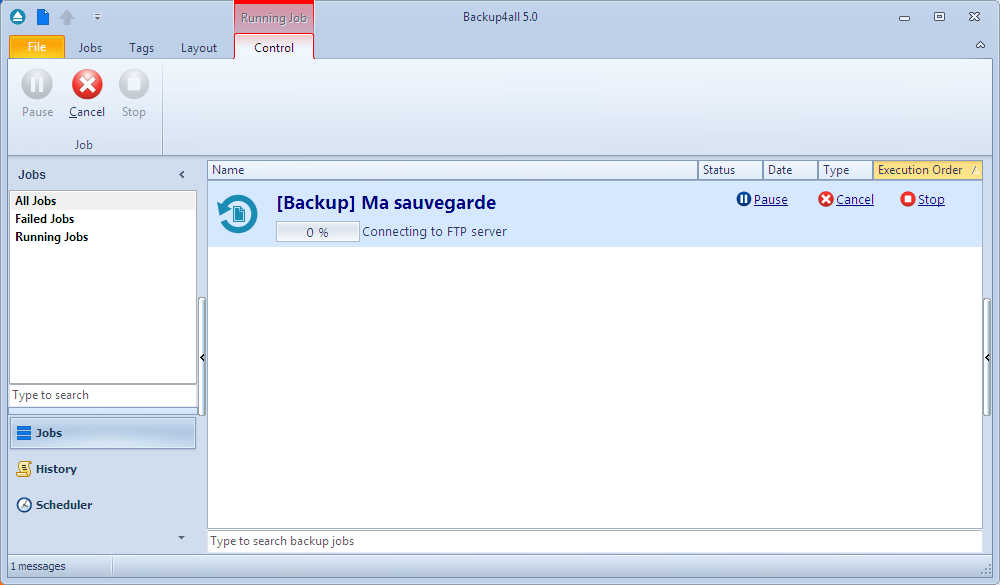Click the backup job circular arrow icon
The height and width of the screenshot is (585, 1000).
pyautogui.click(x=237, y=214)
